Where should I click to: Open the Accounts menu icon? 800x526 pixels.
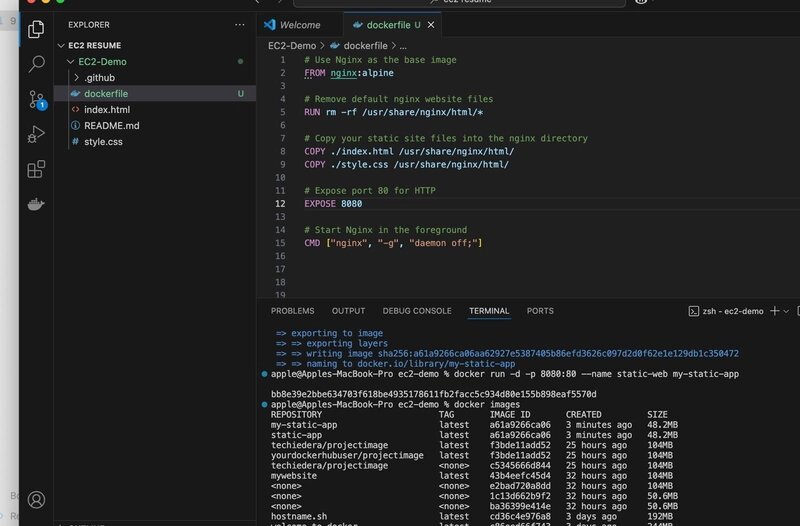tap(36, 499)
